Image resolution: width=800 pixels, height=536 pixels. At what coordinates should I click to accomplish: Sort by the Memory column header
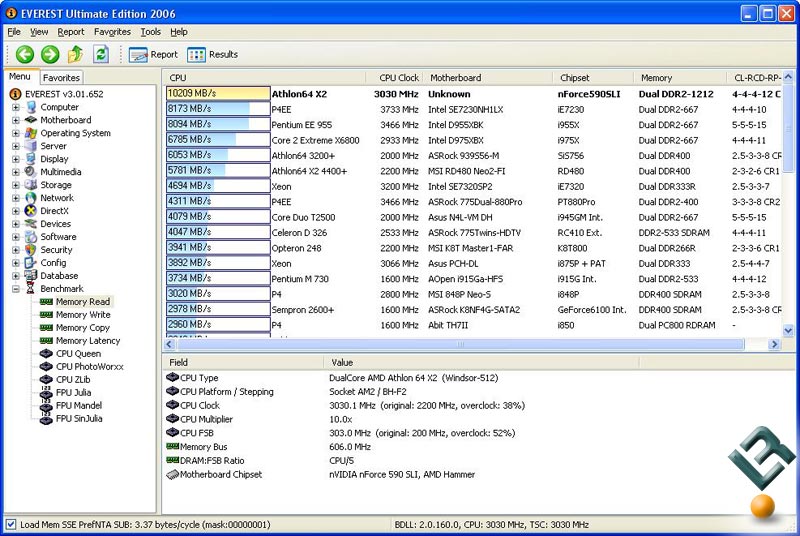[x=680, y=78]
